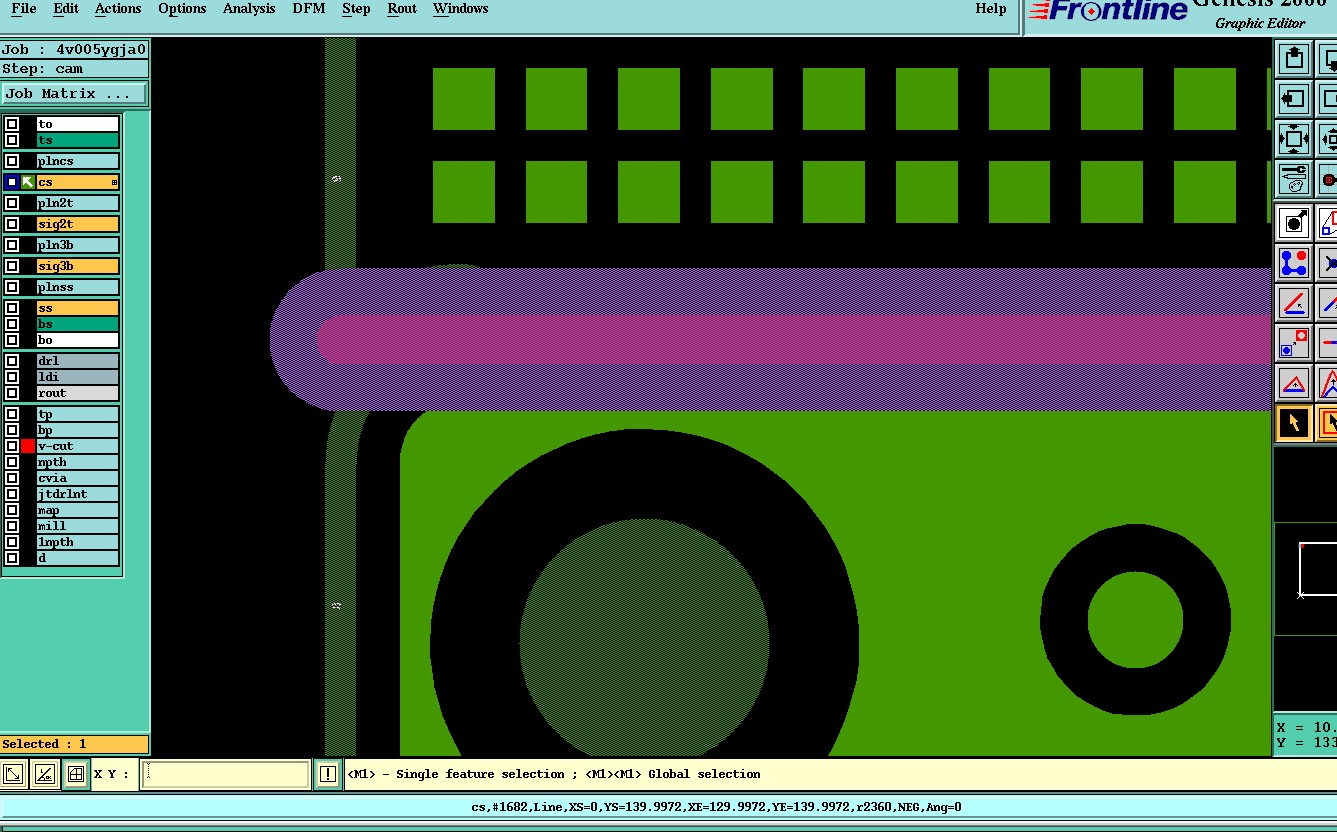1337x832 pixels.
Task: Open the Analysis menu
Action: click(250, 9)
